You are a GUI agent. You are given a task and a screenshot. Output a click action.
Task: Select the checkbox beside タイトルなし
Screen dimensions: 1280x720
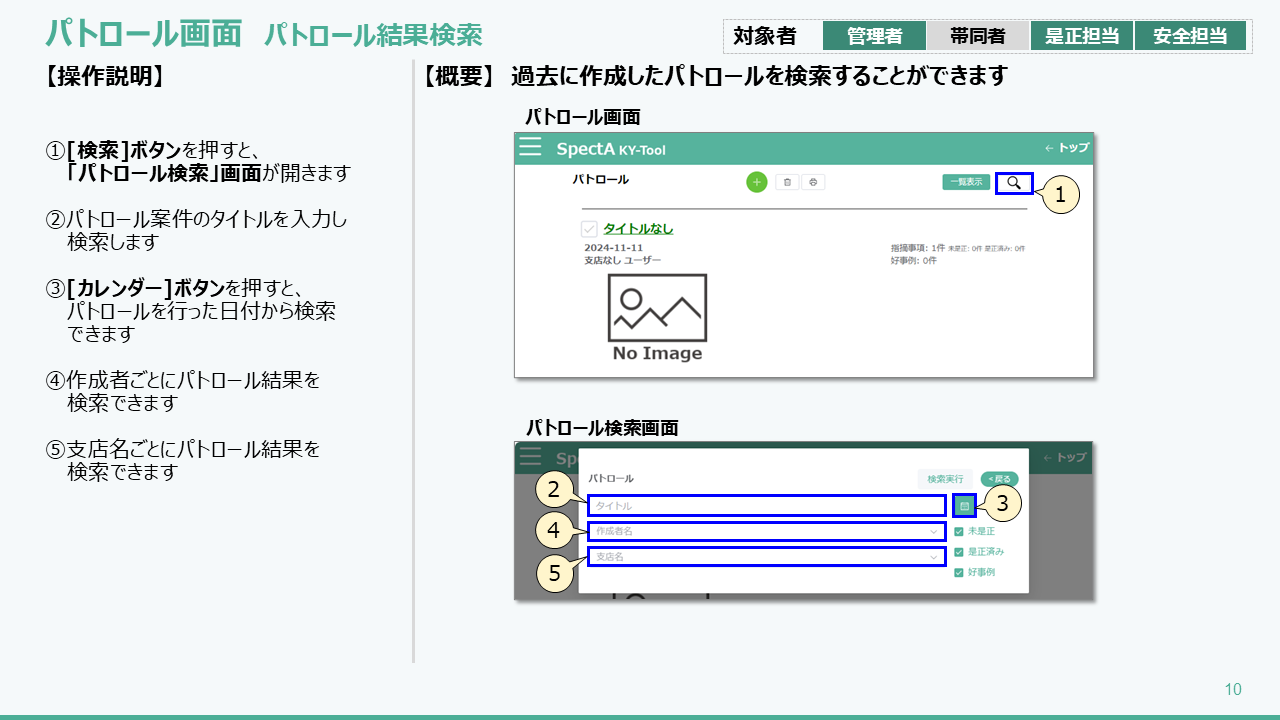(x=589, y=229)
